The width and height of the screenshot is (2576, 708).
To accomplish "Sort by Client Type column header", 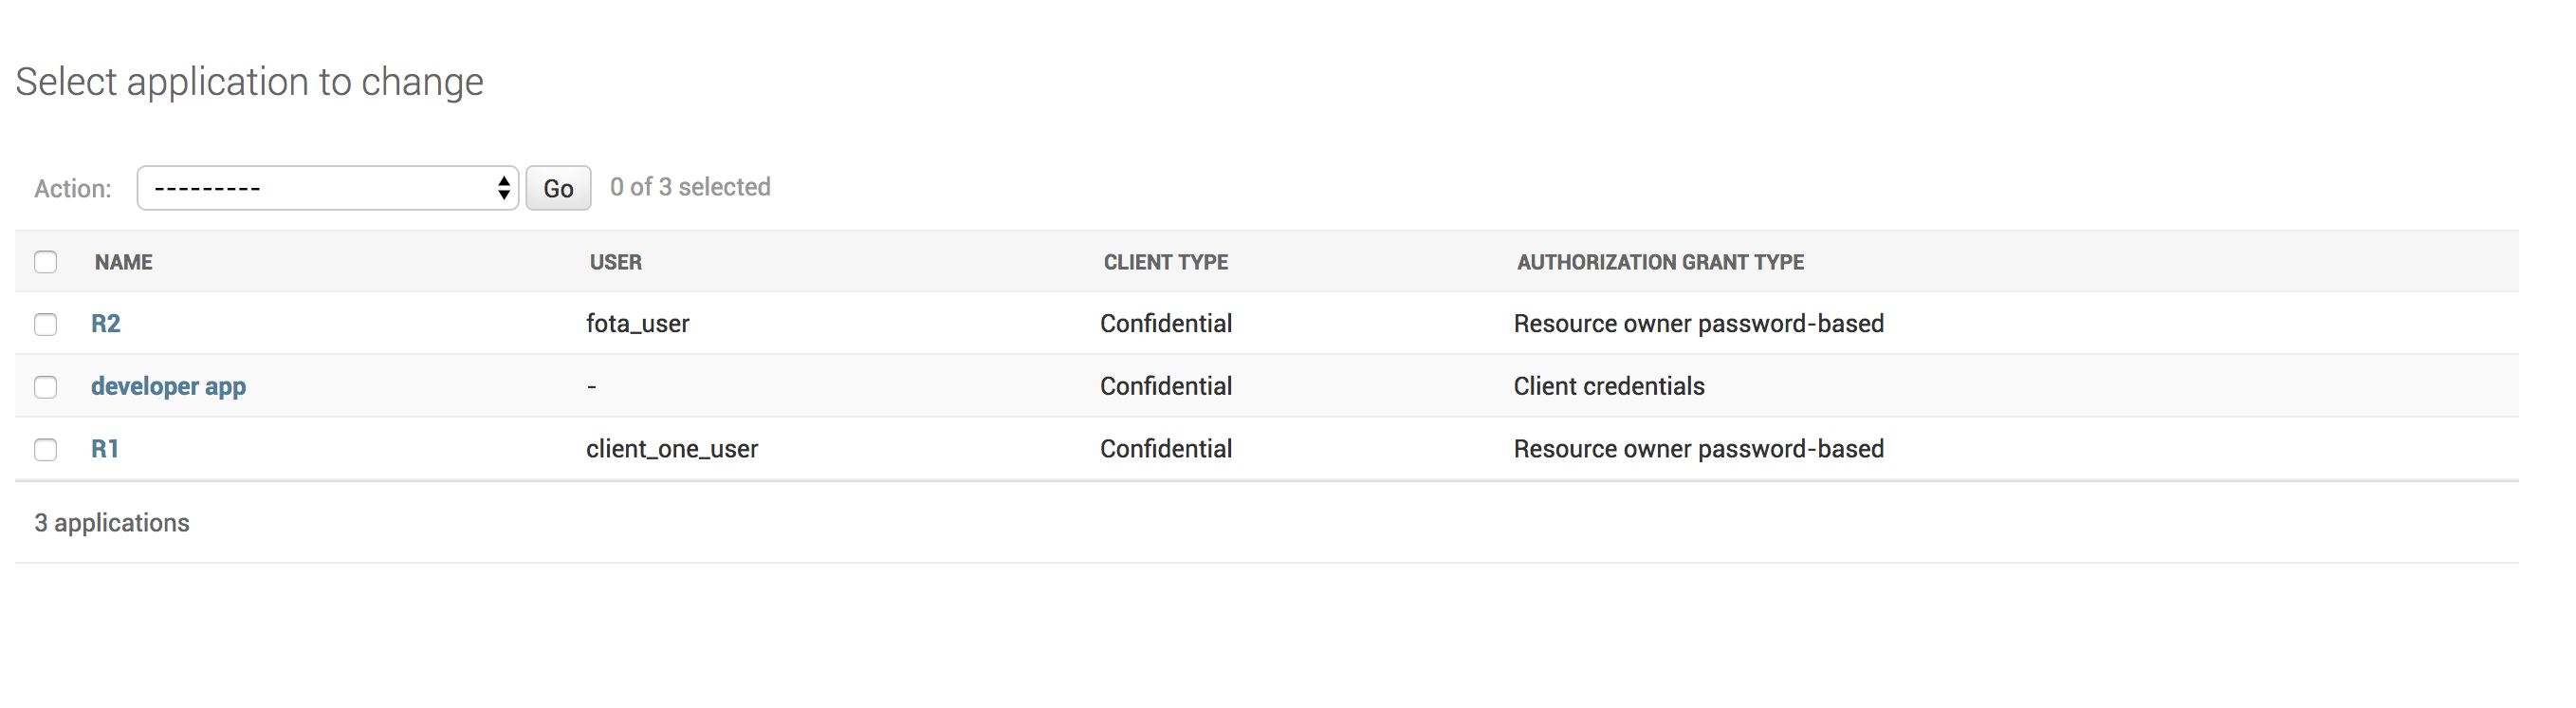I will [1165, 262].
